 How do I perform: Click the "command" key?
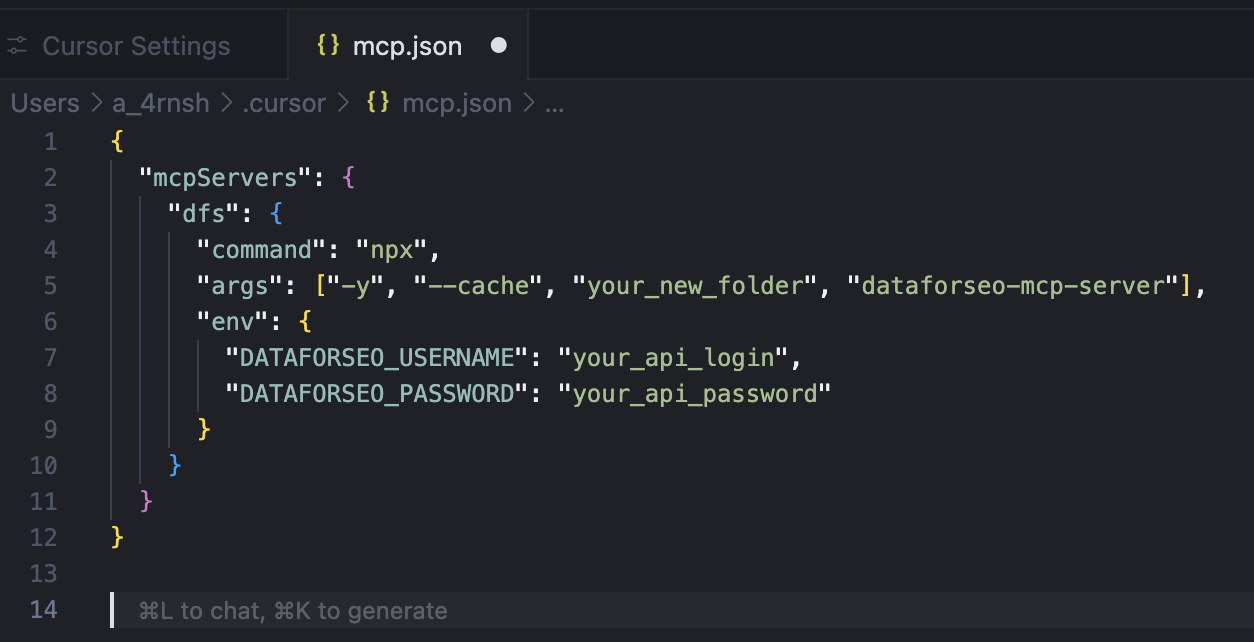(x=262, y=250)
